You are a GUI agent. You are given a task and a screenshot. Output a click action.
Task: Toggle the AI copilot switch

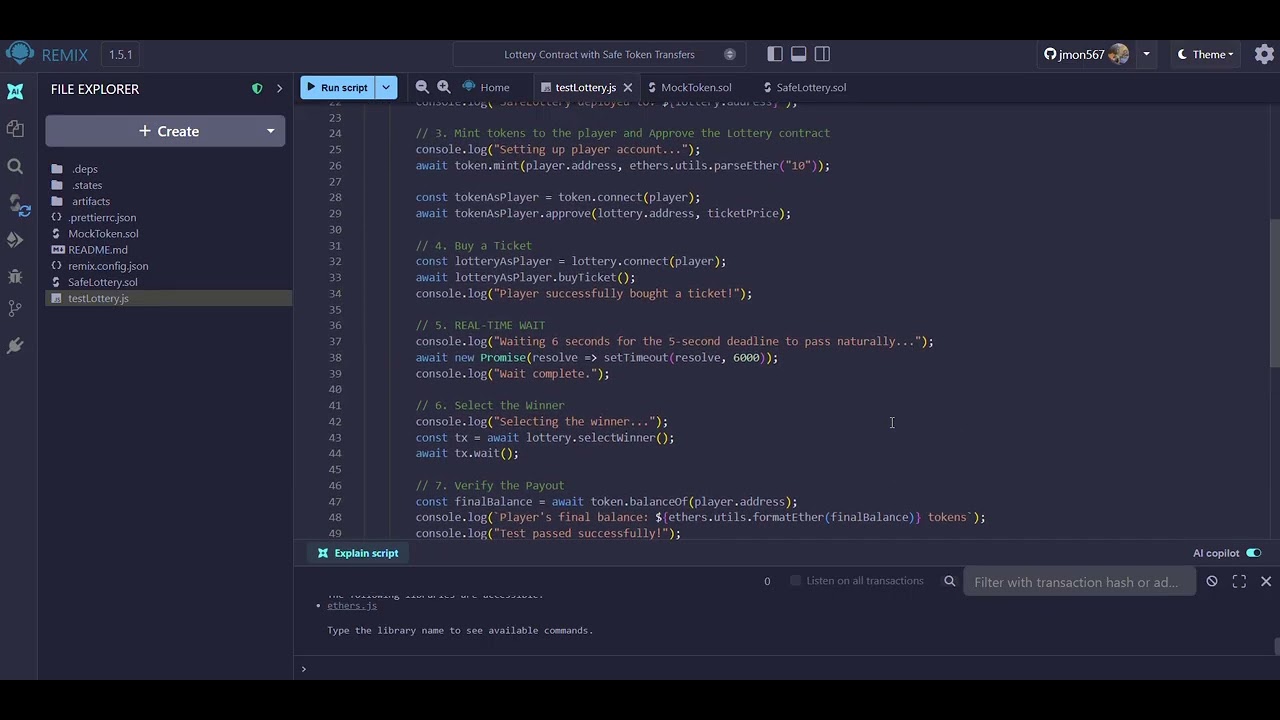pyautogui.click(x=1253, y=553)
